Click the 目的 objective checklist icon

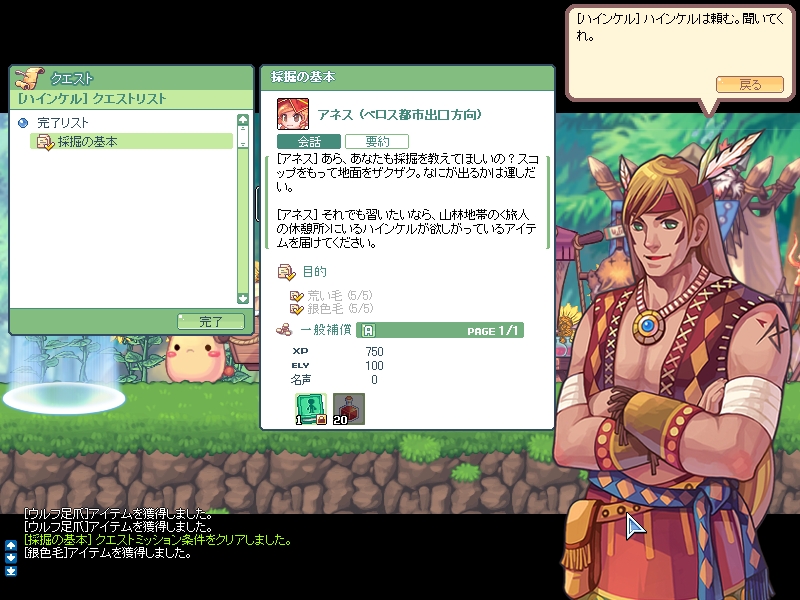pos(286,272)
